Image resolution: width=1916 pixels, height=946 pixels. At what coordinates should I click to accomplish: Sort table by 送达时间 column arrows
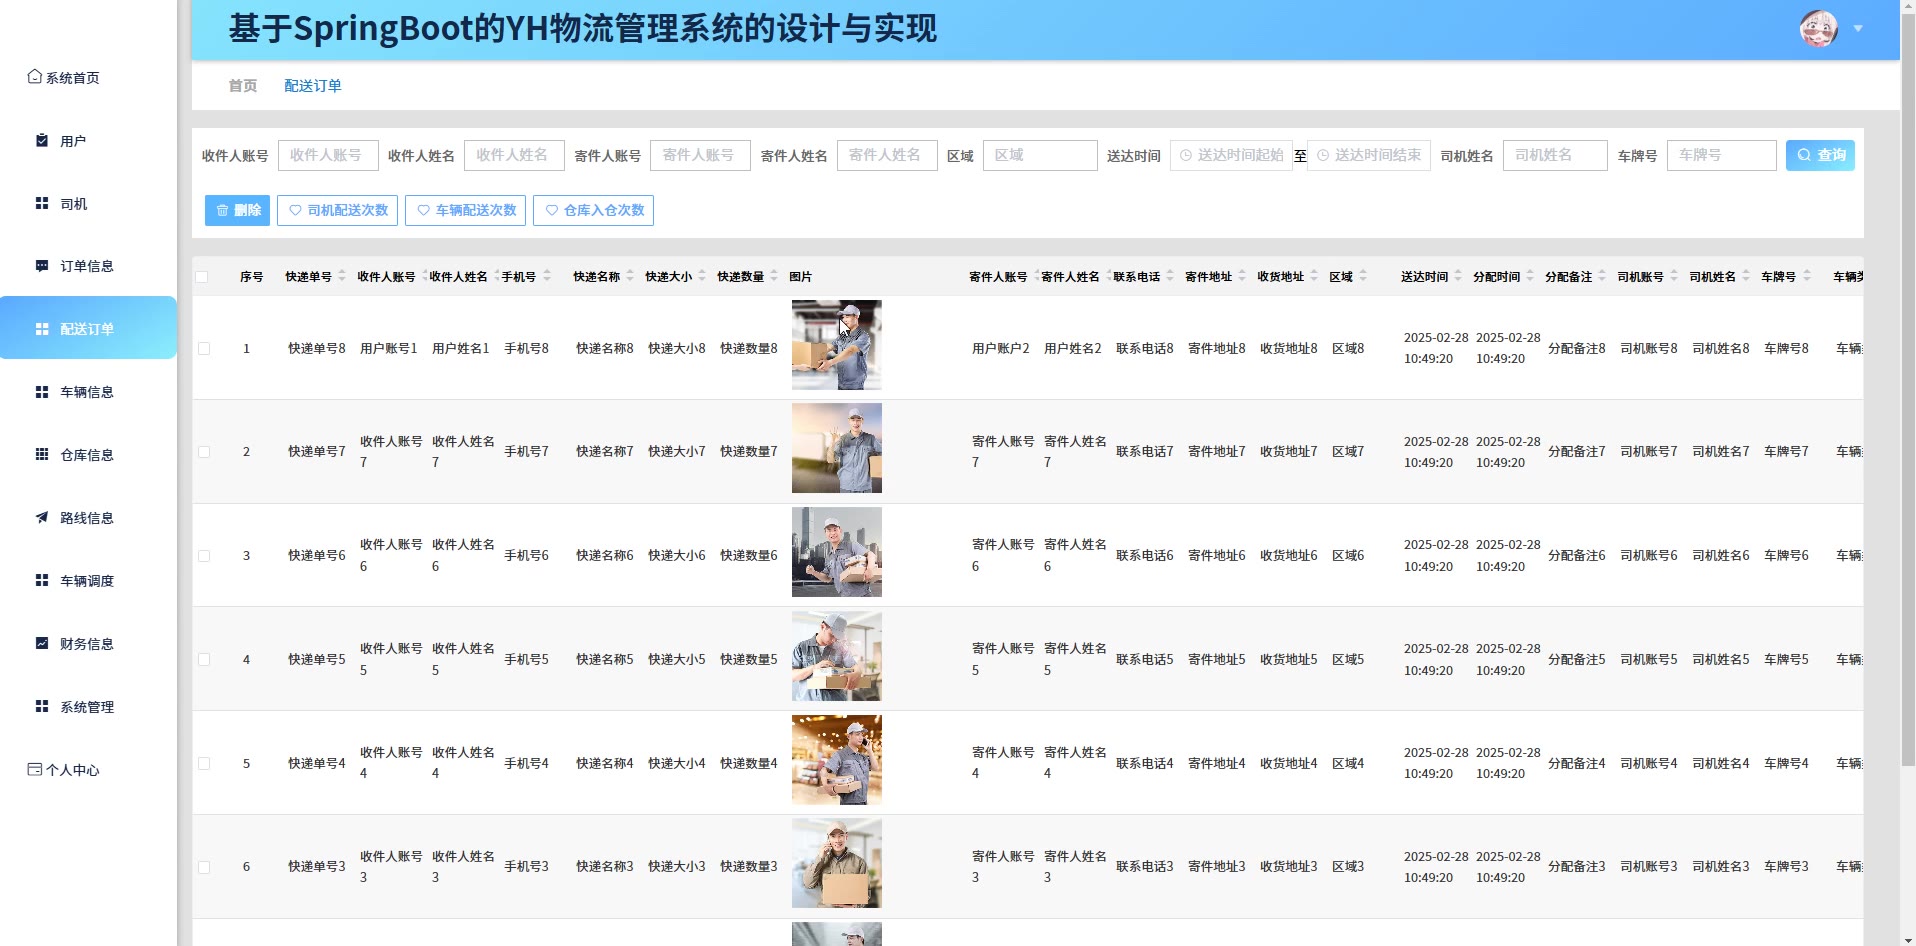[1458, 276]
